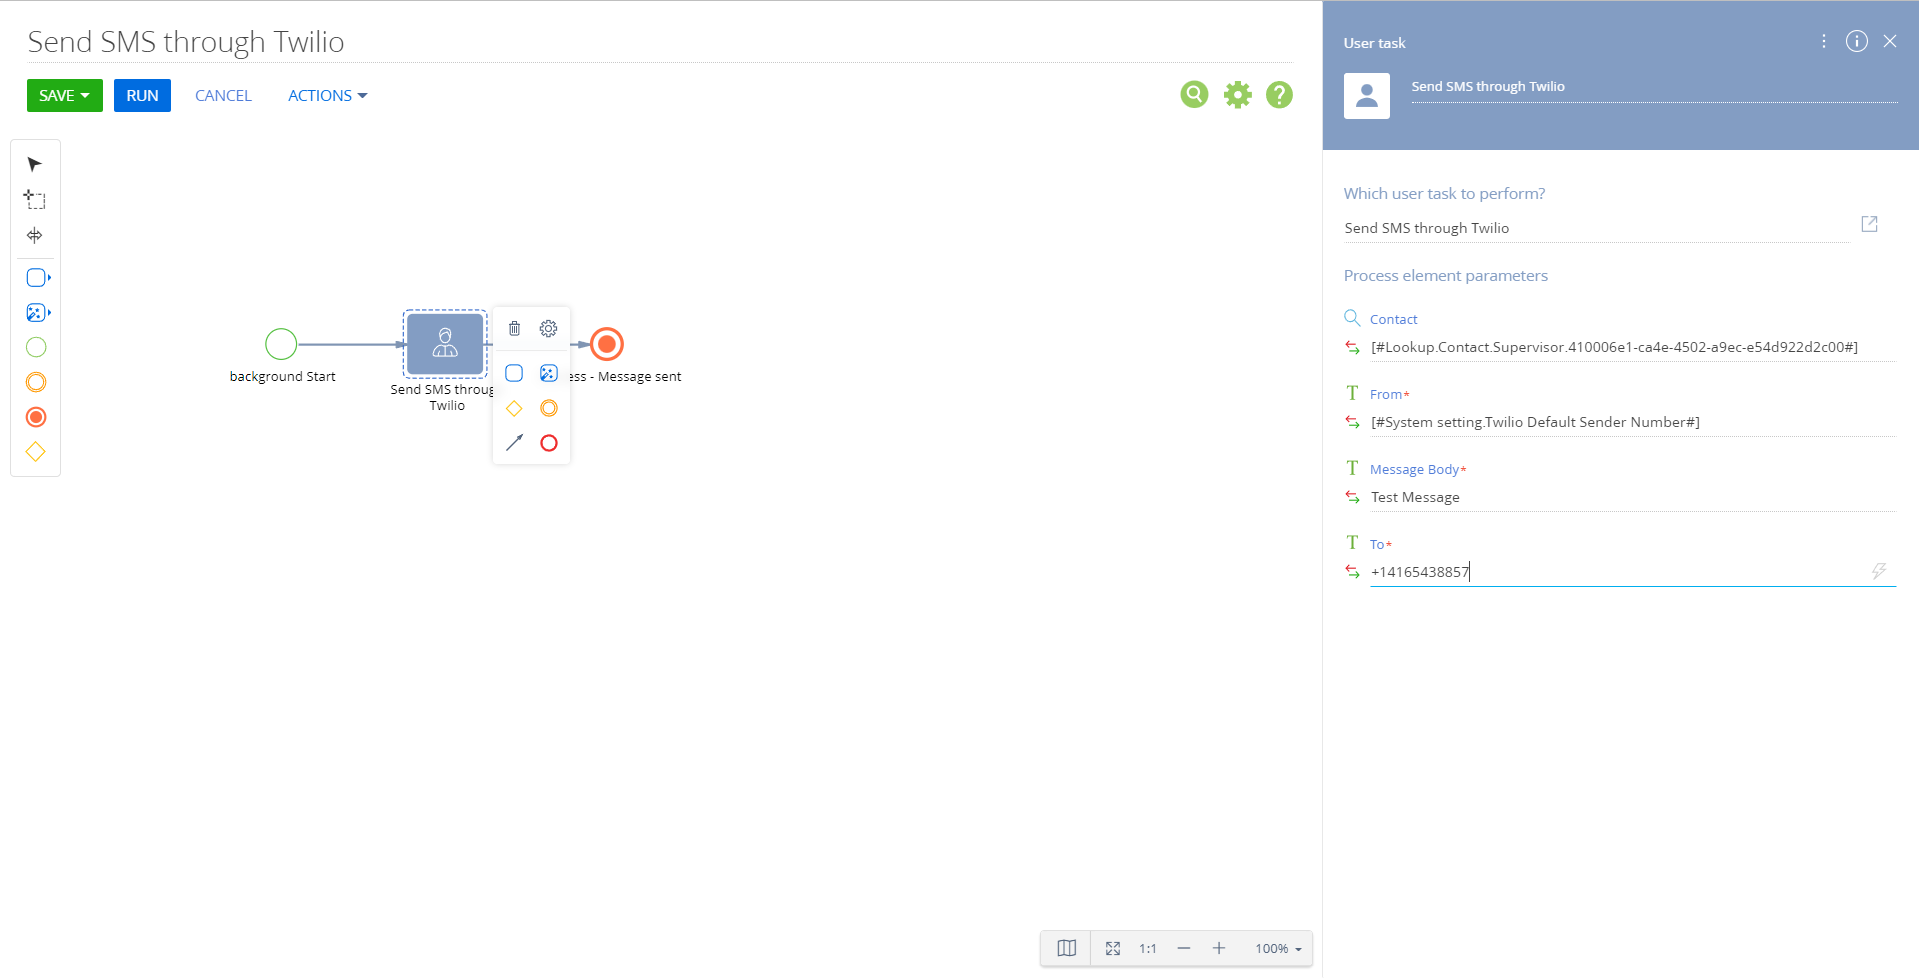Open the ACTIONS dropdown menu

[326, 95]
